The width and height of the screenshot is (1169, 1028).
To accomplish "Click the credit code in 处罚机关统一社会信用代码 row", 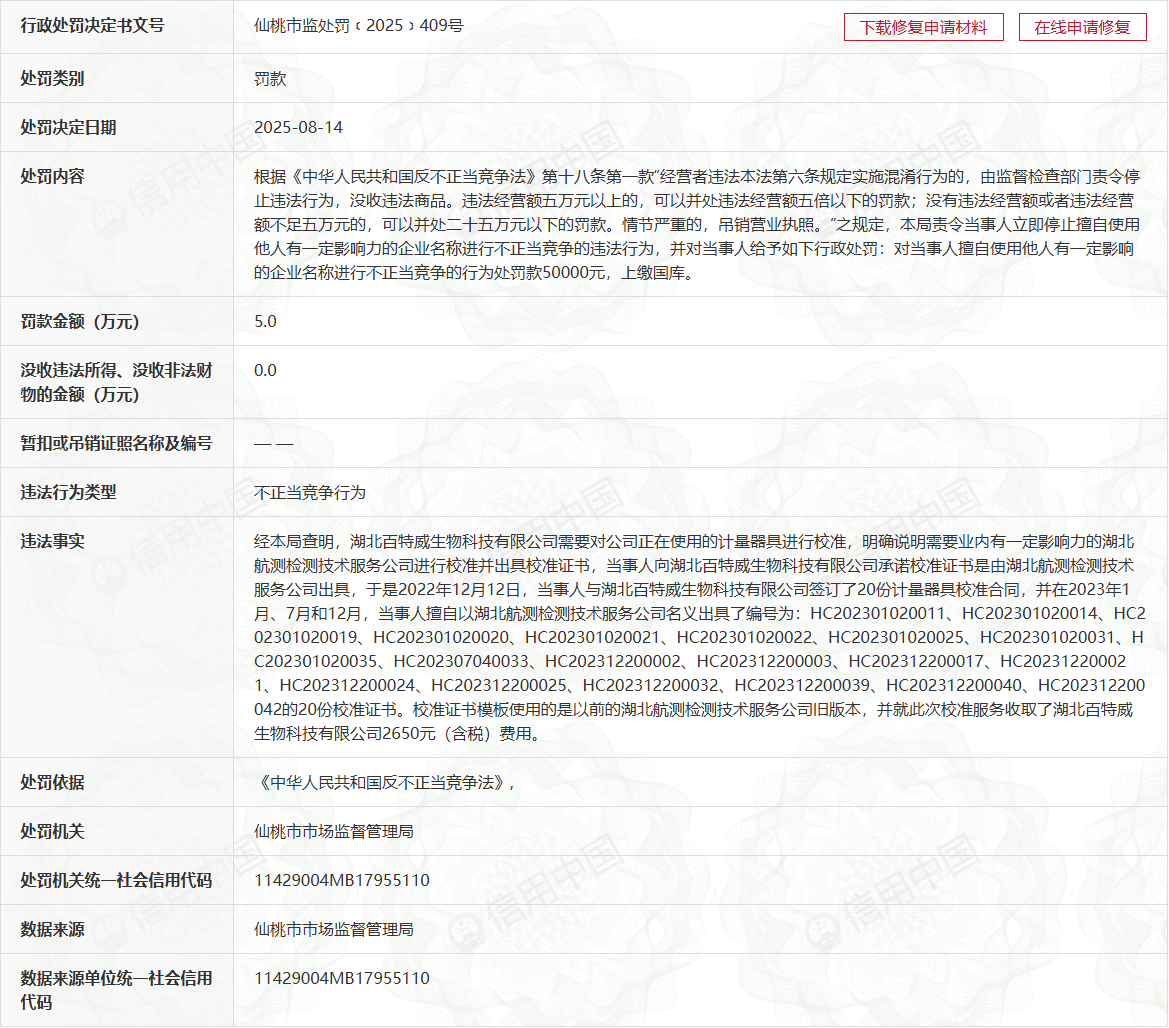I will (x=342, y=881).
